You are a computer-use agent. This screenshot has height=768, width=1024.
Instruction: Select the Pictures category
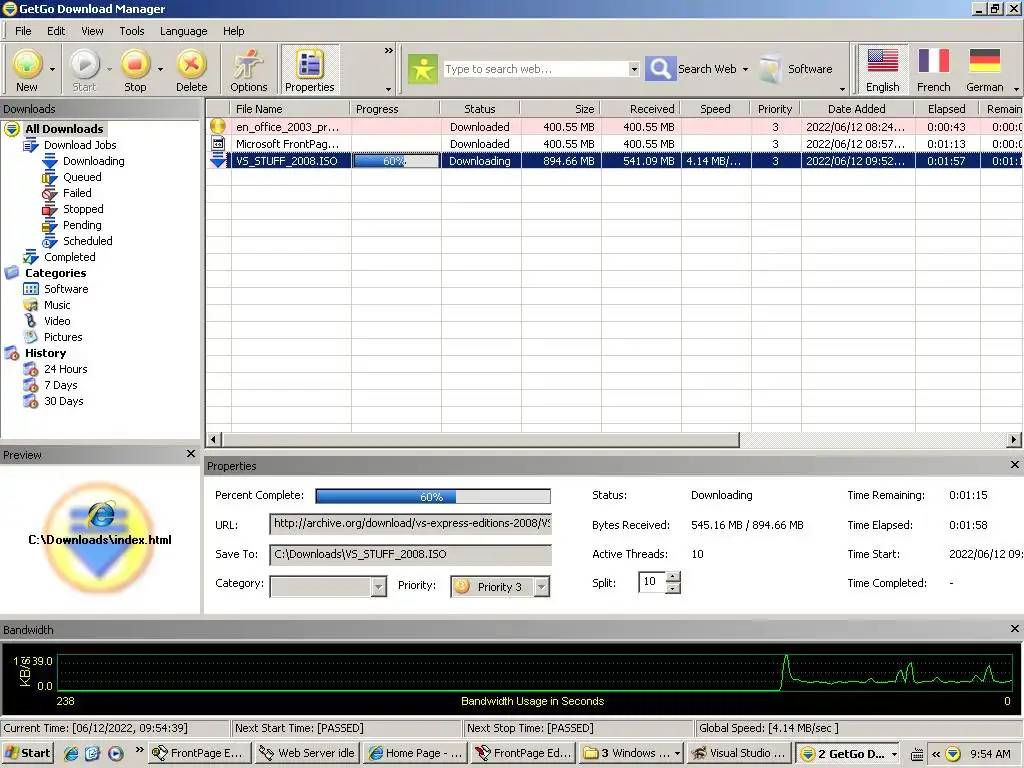coord(63,337)
